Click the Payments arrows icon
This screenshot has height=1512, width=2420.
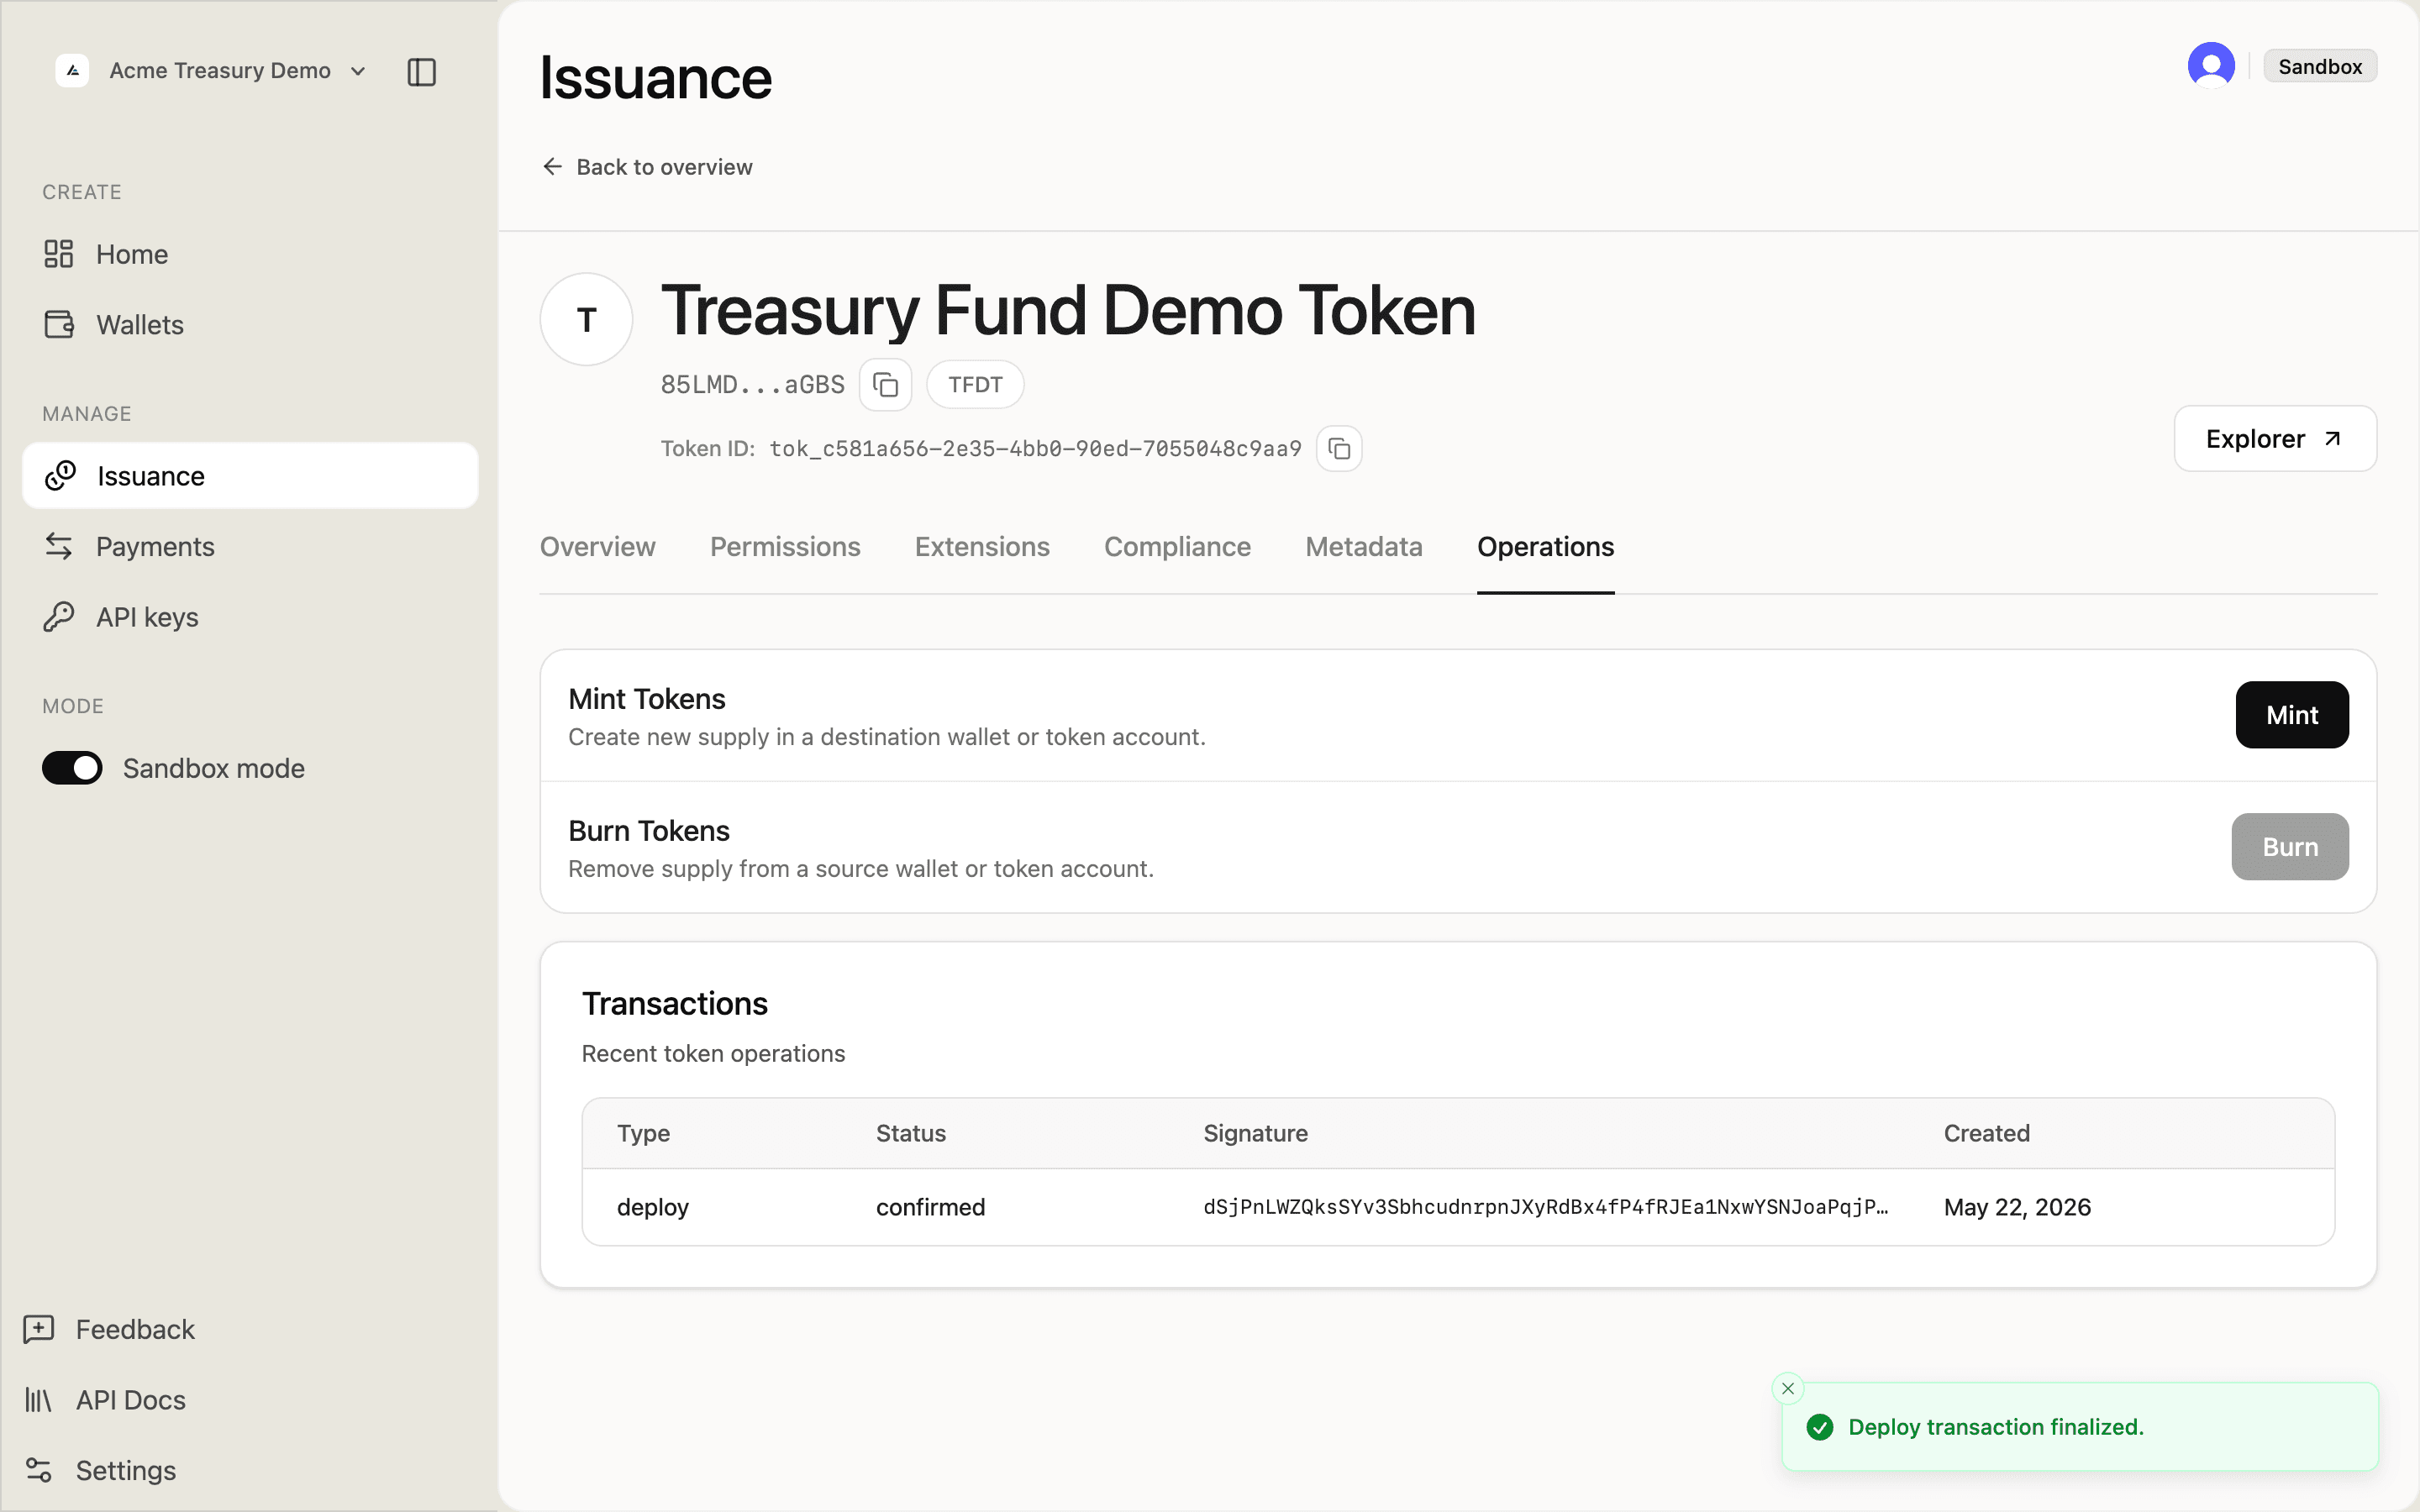pos(59,547)
